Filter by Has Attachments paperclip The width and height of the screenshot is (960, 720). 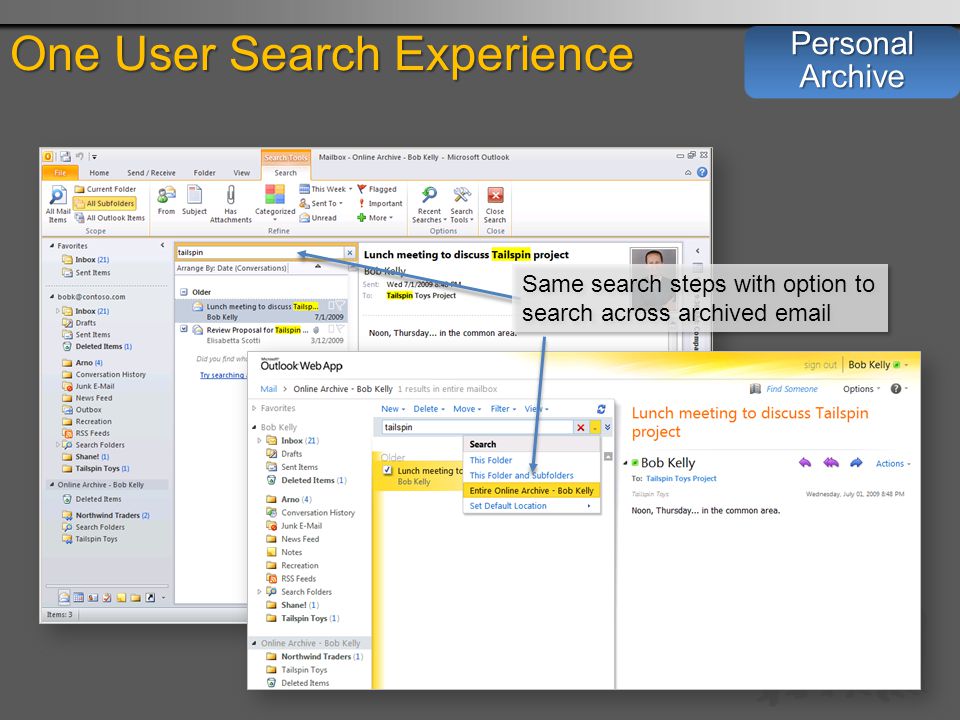click(x=230, y=204)
